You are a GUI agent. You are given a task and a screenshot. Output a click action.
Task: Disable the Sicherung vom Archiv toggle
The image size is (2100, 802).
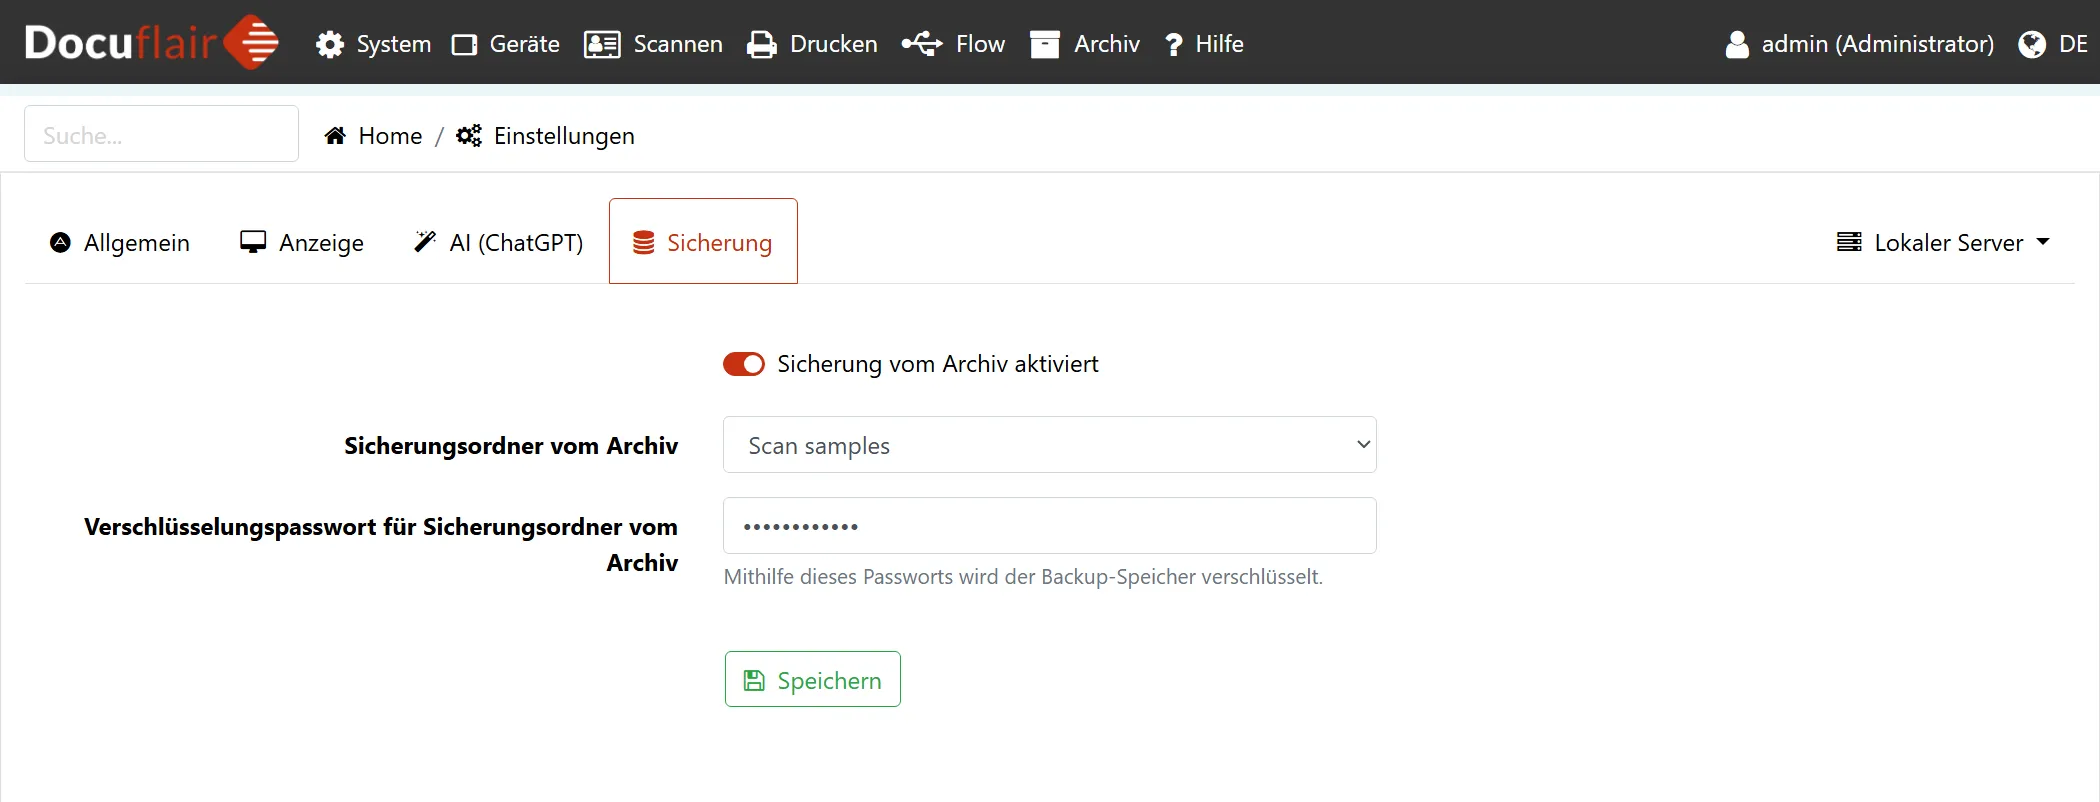744,364
